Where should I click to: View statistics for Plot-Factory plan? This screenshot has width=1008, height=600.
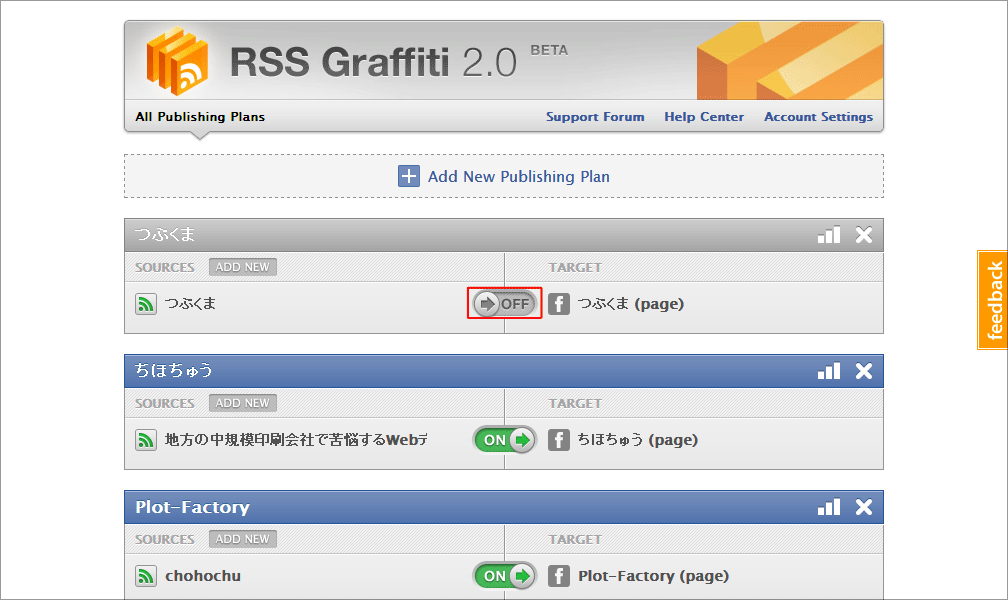click(x=829, y=507)
